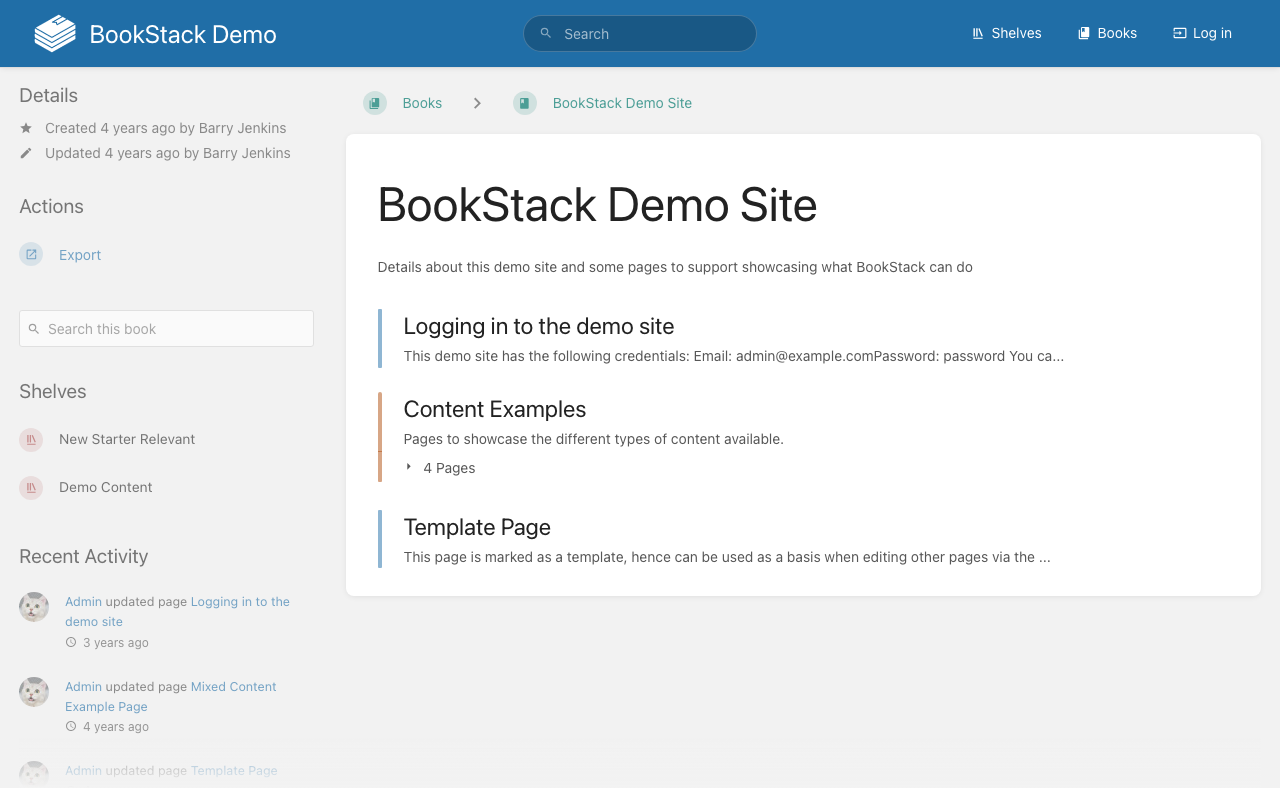The width and height of the screenshot is (1280, 788).
Task: Click Admin avatar beside Logging in activity
Action: point(34,607)
